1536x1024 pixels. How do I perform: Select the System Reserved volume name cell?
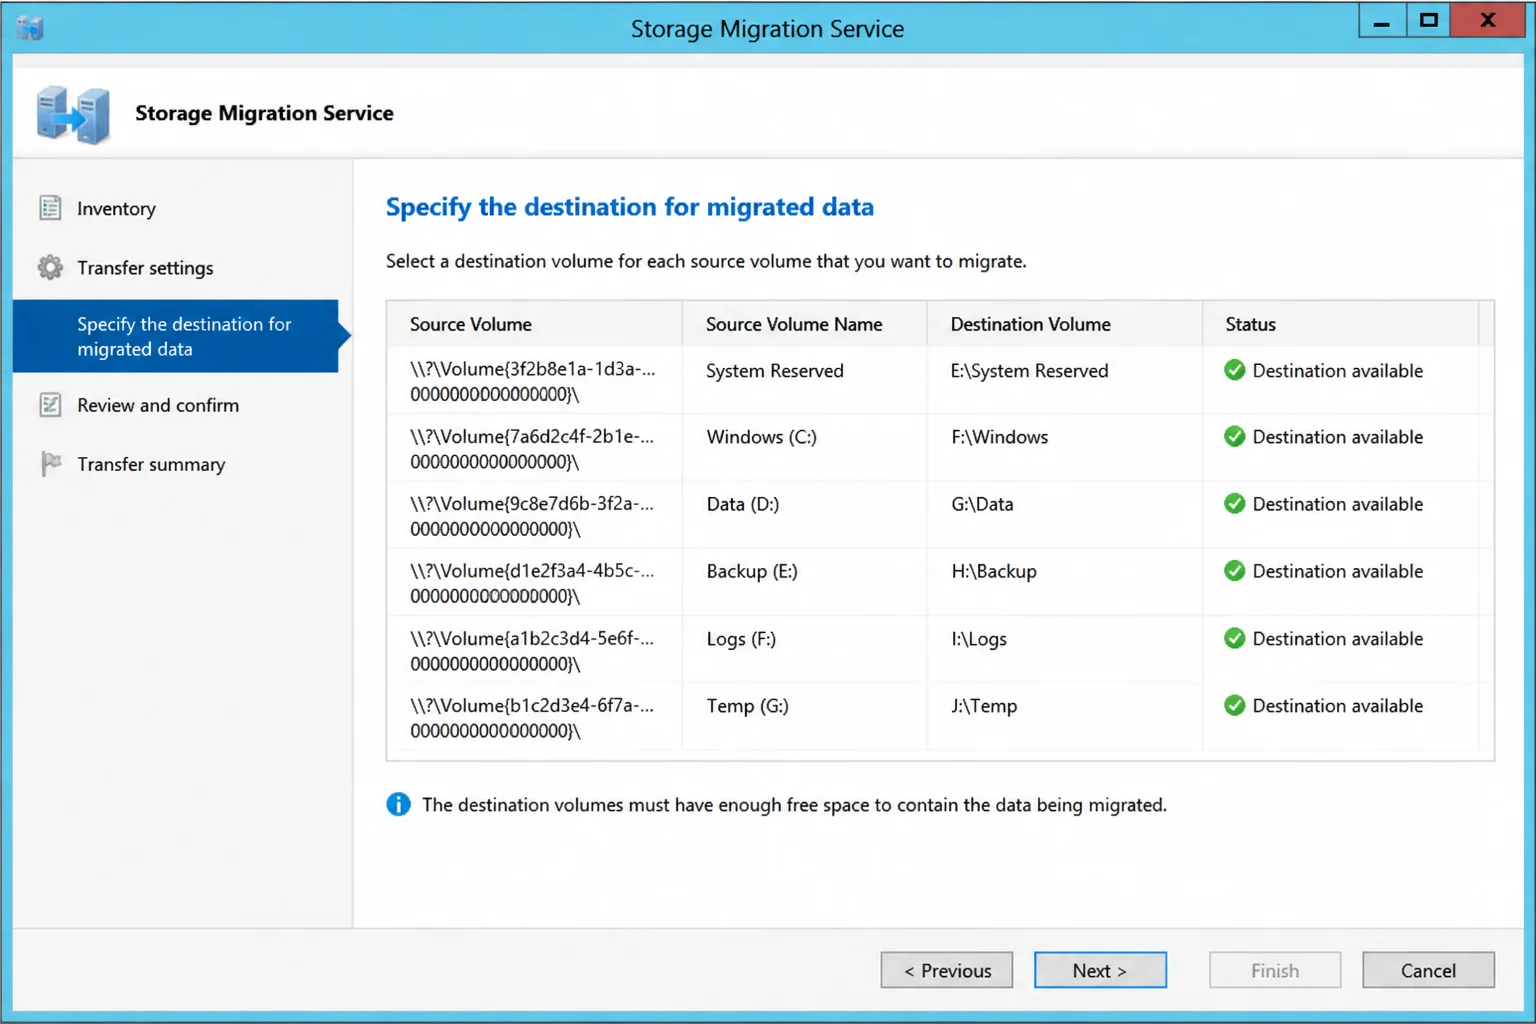[x=804, y=380]
